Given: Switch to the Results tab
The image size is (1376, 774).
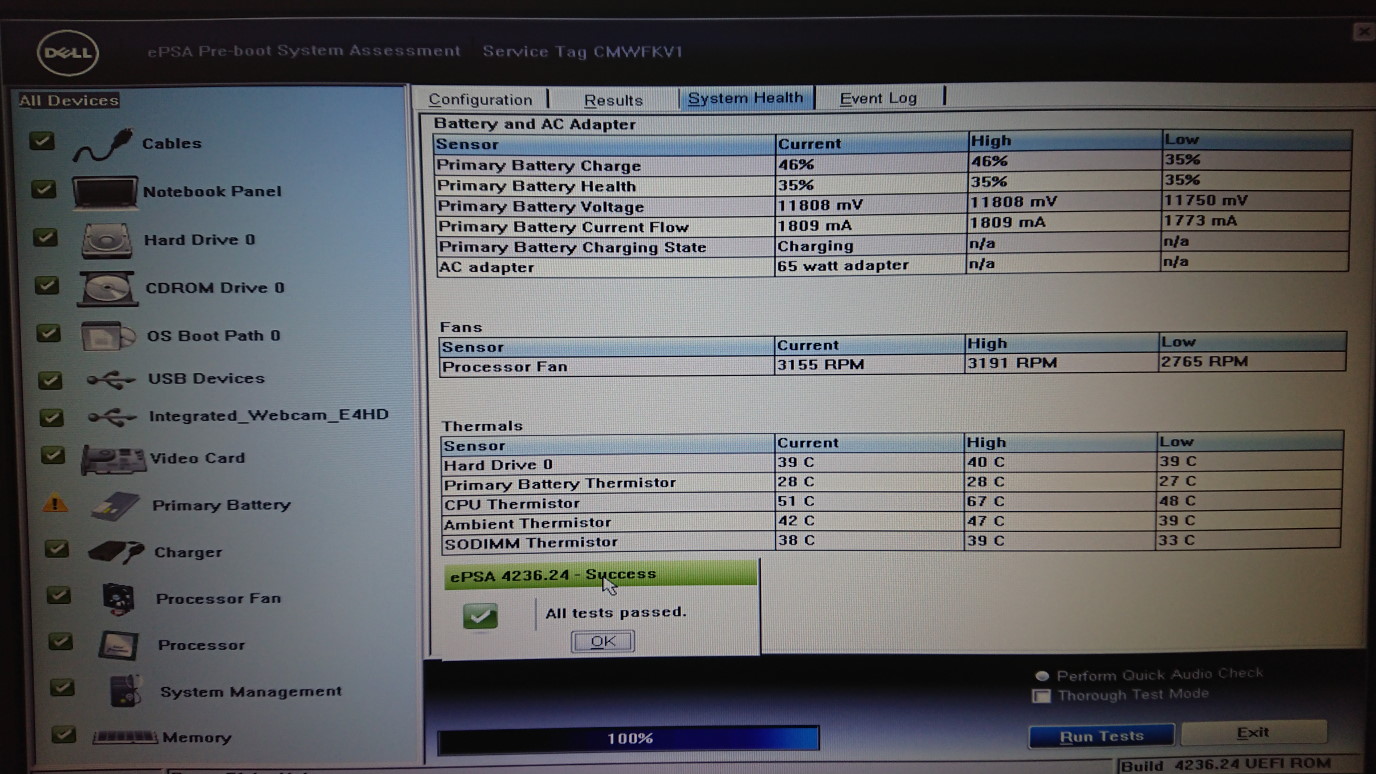Looking at the screenshot, I should (x=613, y=100).
